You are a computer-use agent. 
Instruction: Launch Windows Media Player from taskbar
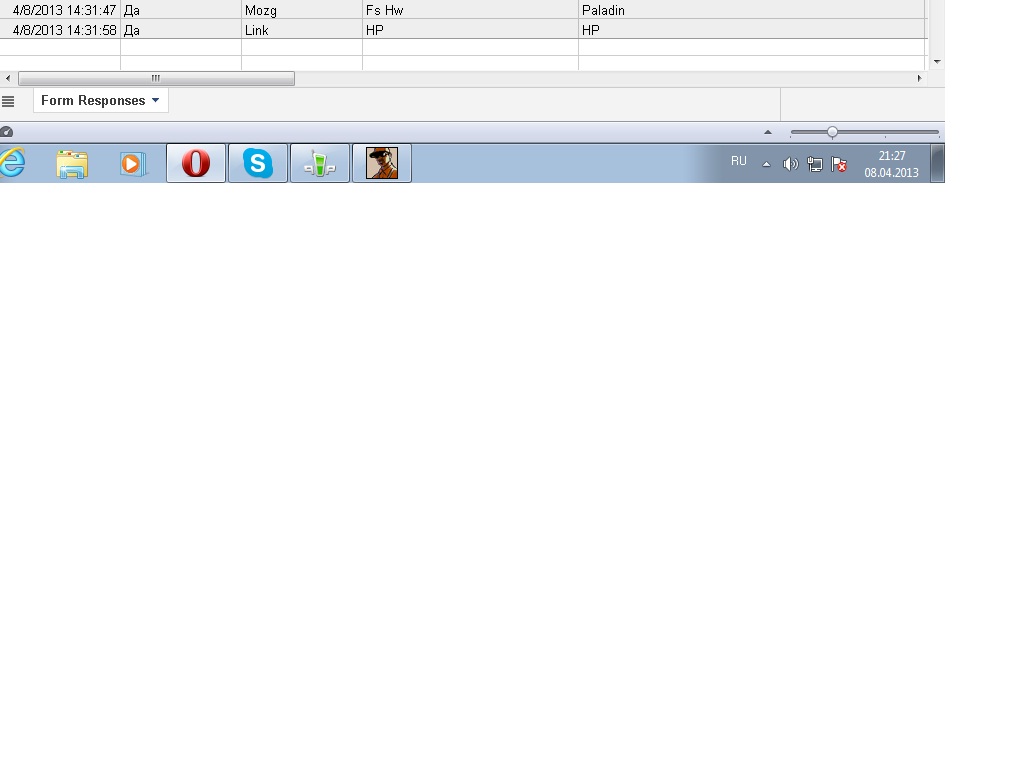click(x=133, y=163)
